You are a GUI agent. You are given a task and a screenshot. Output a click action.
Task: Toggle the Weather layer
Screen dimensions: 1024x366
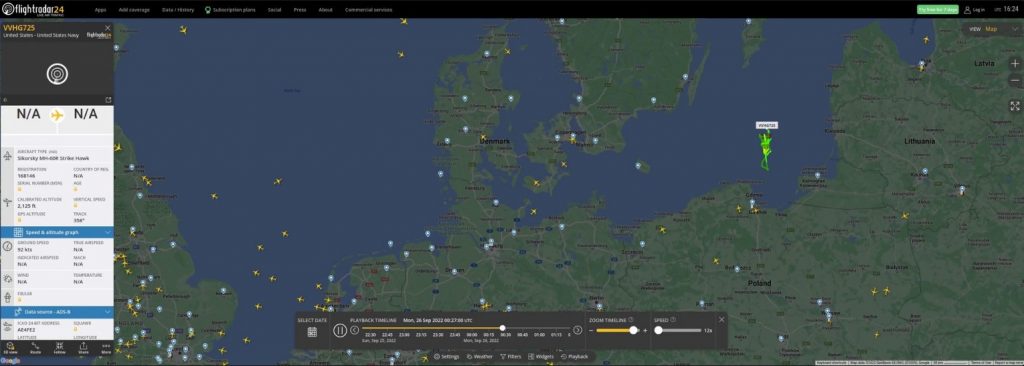click(479, 357)
